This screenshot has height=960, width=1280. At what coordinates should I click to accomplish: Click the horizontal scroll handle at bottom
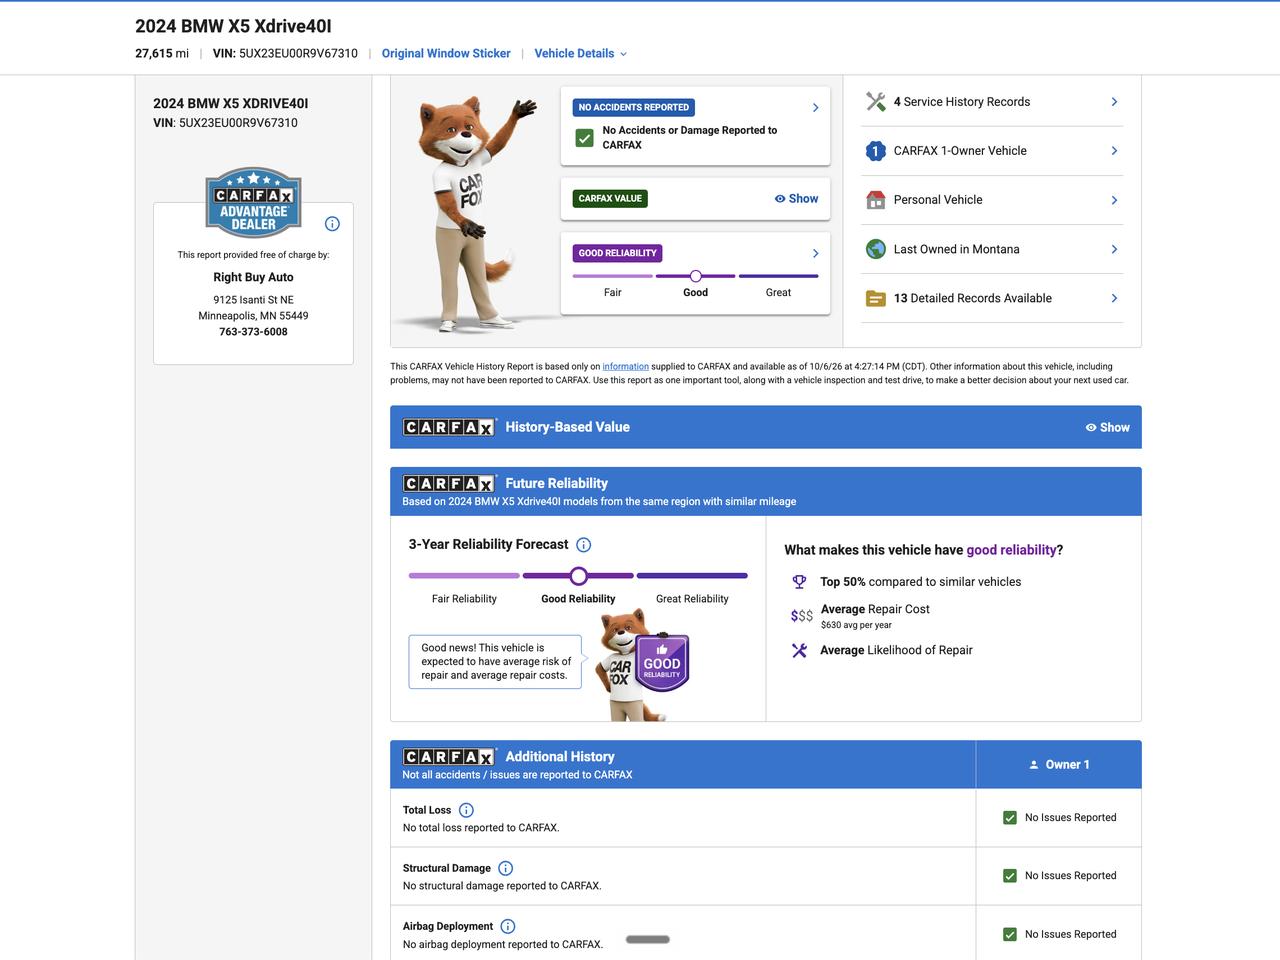[648, 939]
